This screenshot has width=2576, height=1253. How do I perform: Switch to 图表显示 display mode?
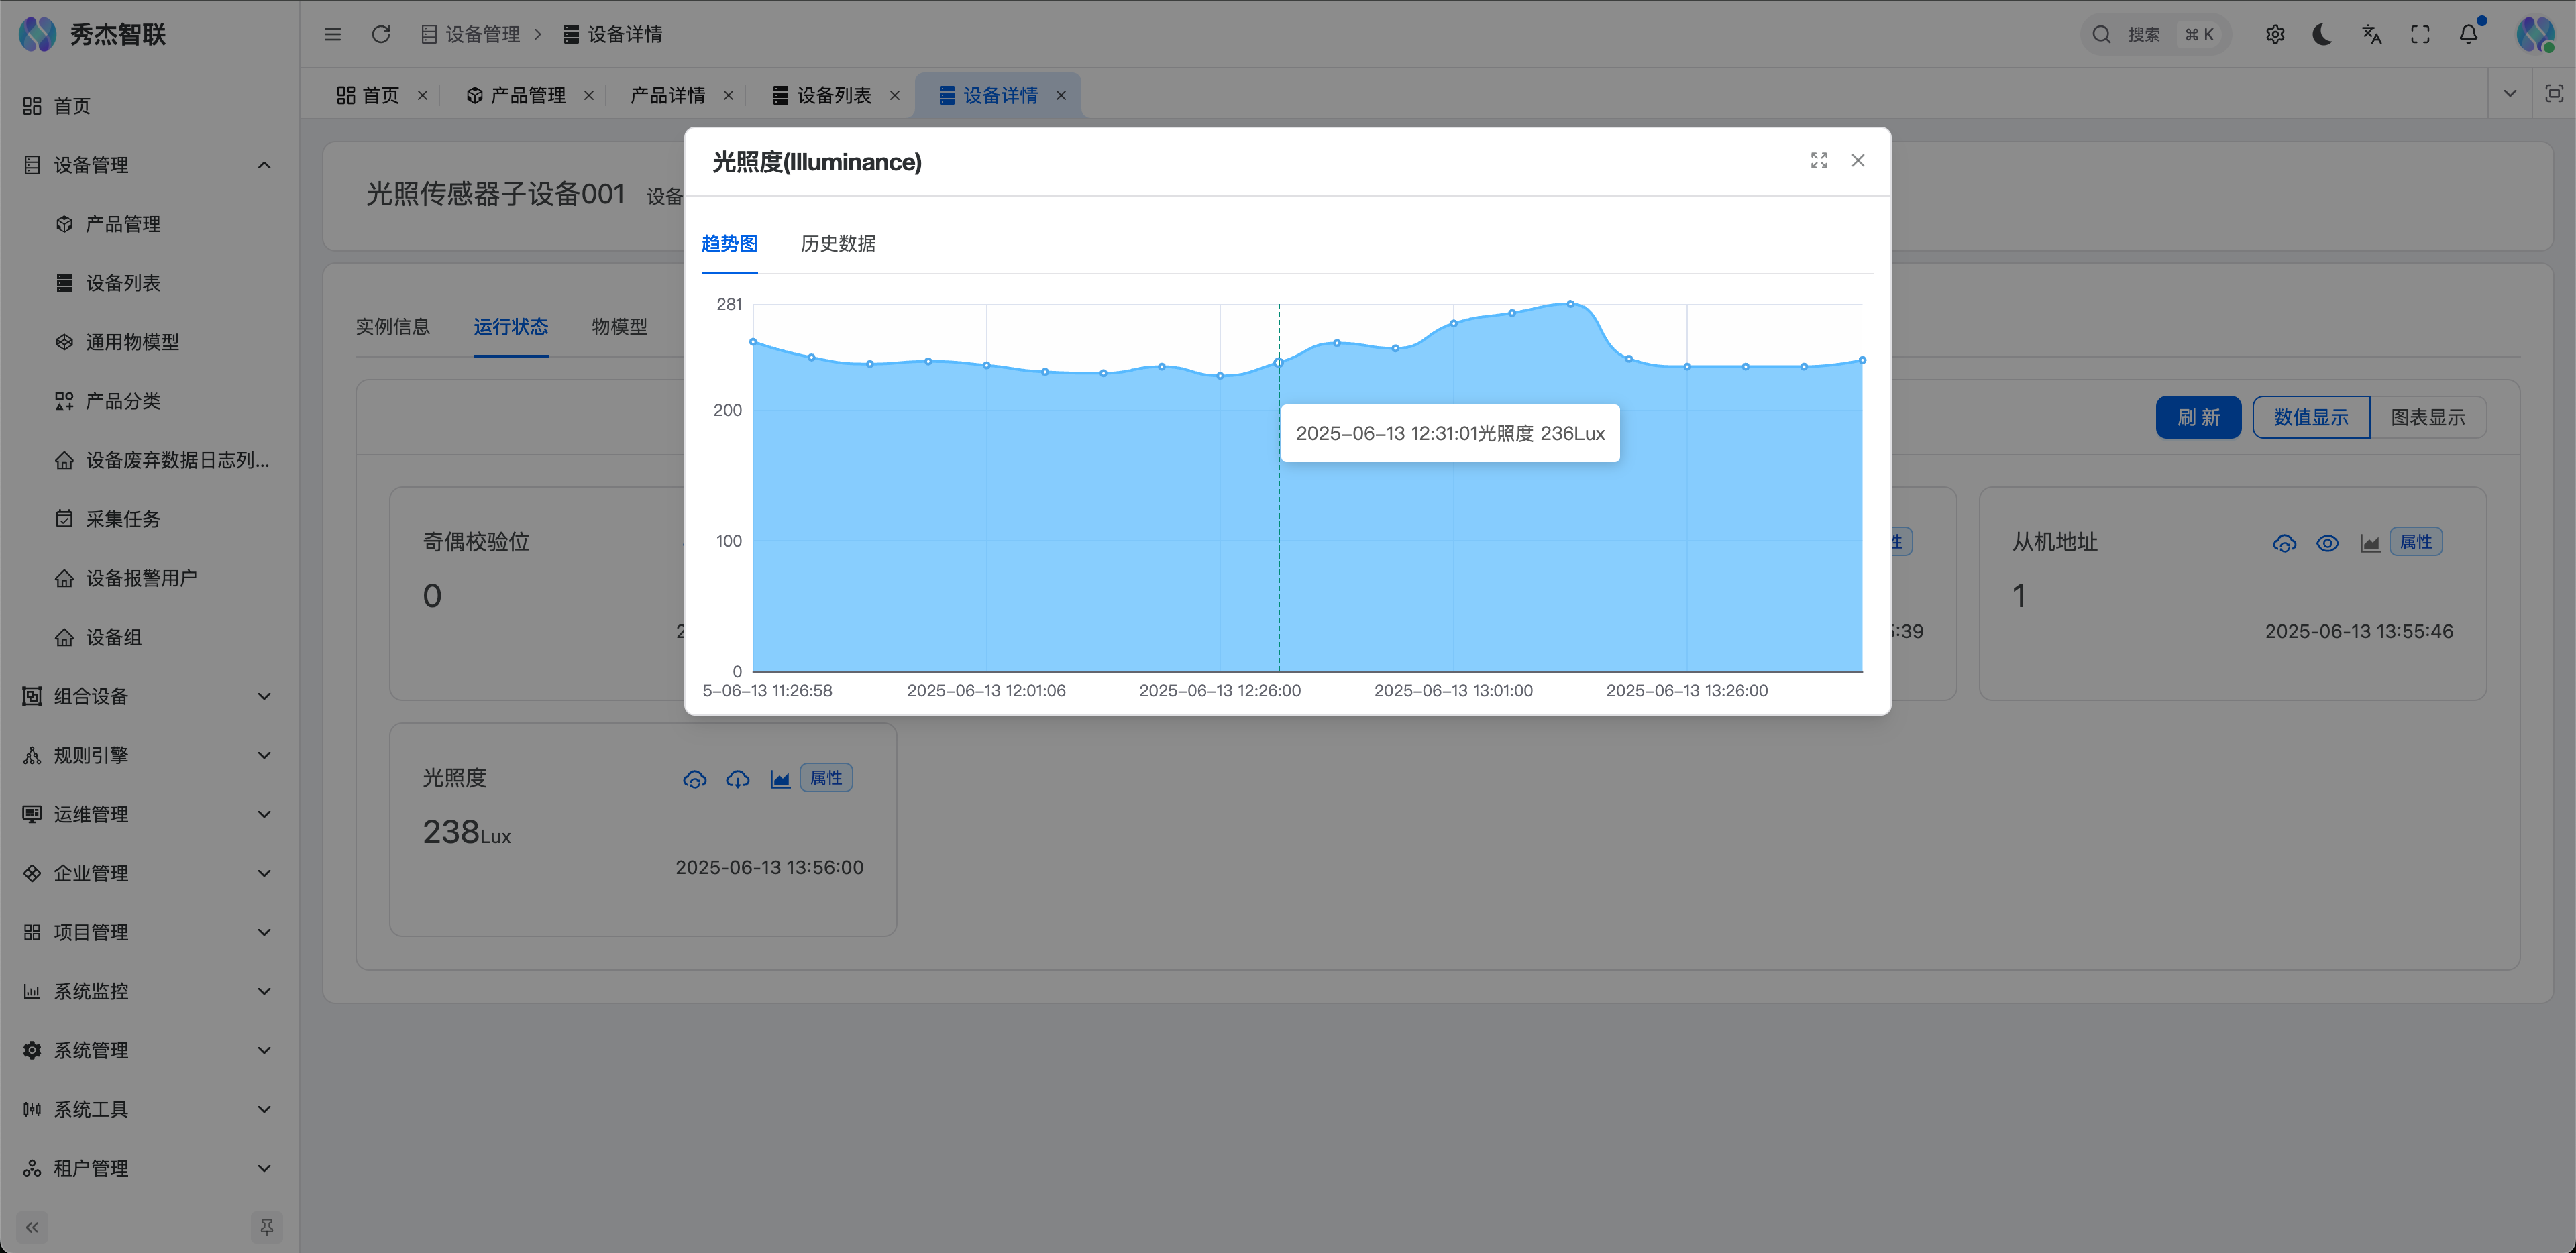[x=2427, y=417]
